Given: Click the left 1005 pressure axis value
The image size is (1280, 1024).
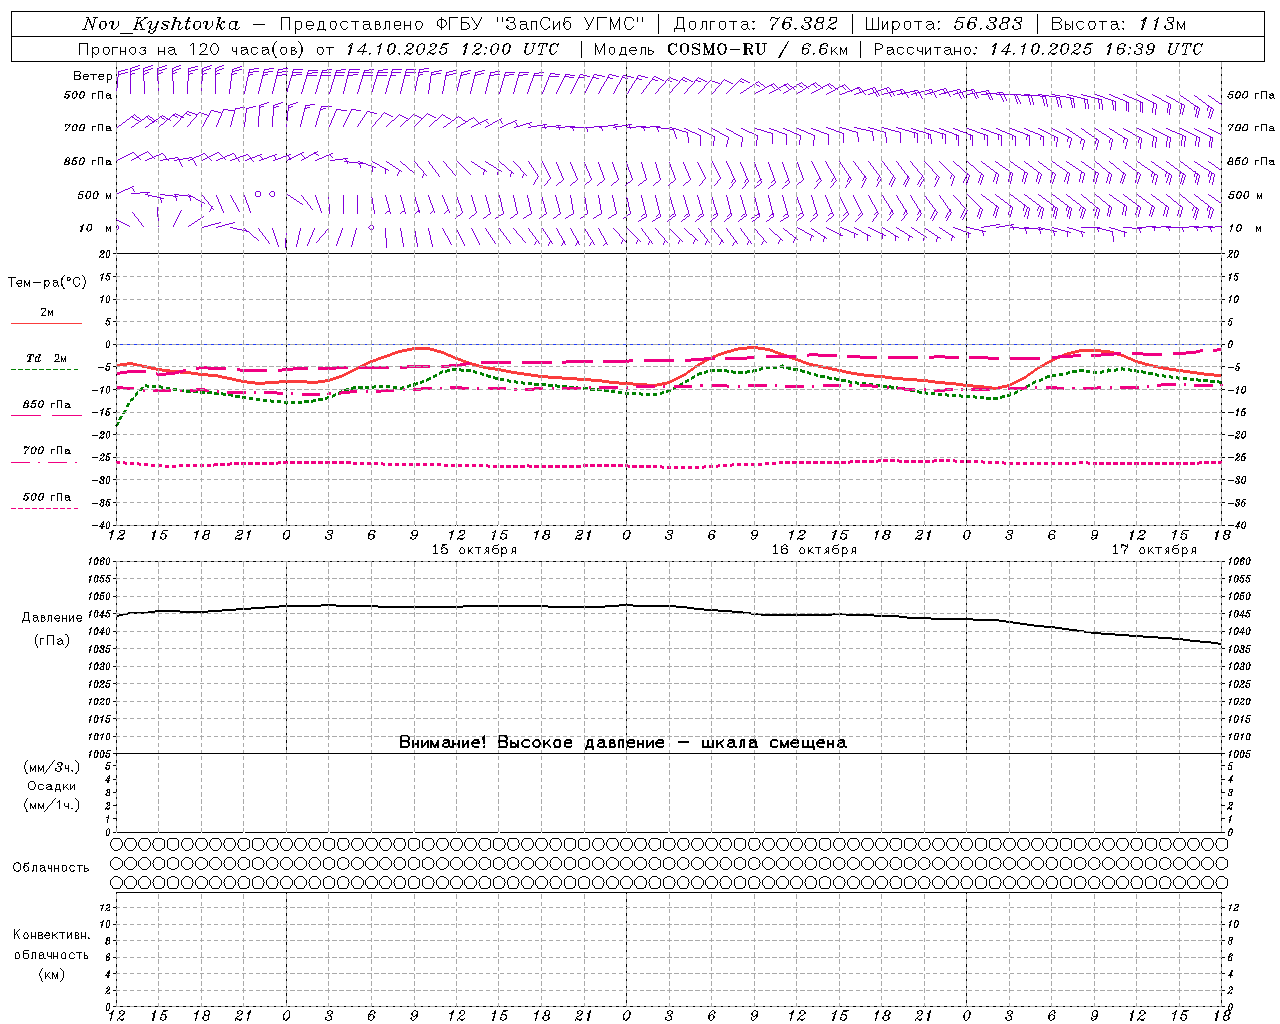Looking at the screenshot, I should [x=97, y=754].
